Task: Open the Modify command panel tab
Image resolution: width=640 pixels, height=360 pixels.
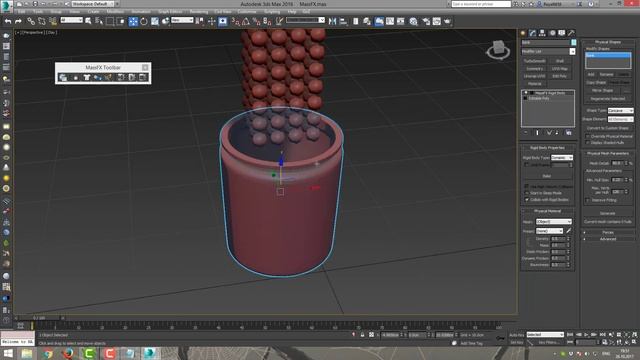Action: pyautogui.click(x=533, y=33)
